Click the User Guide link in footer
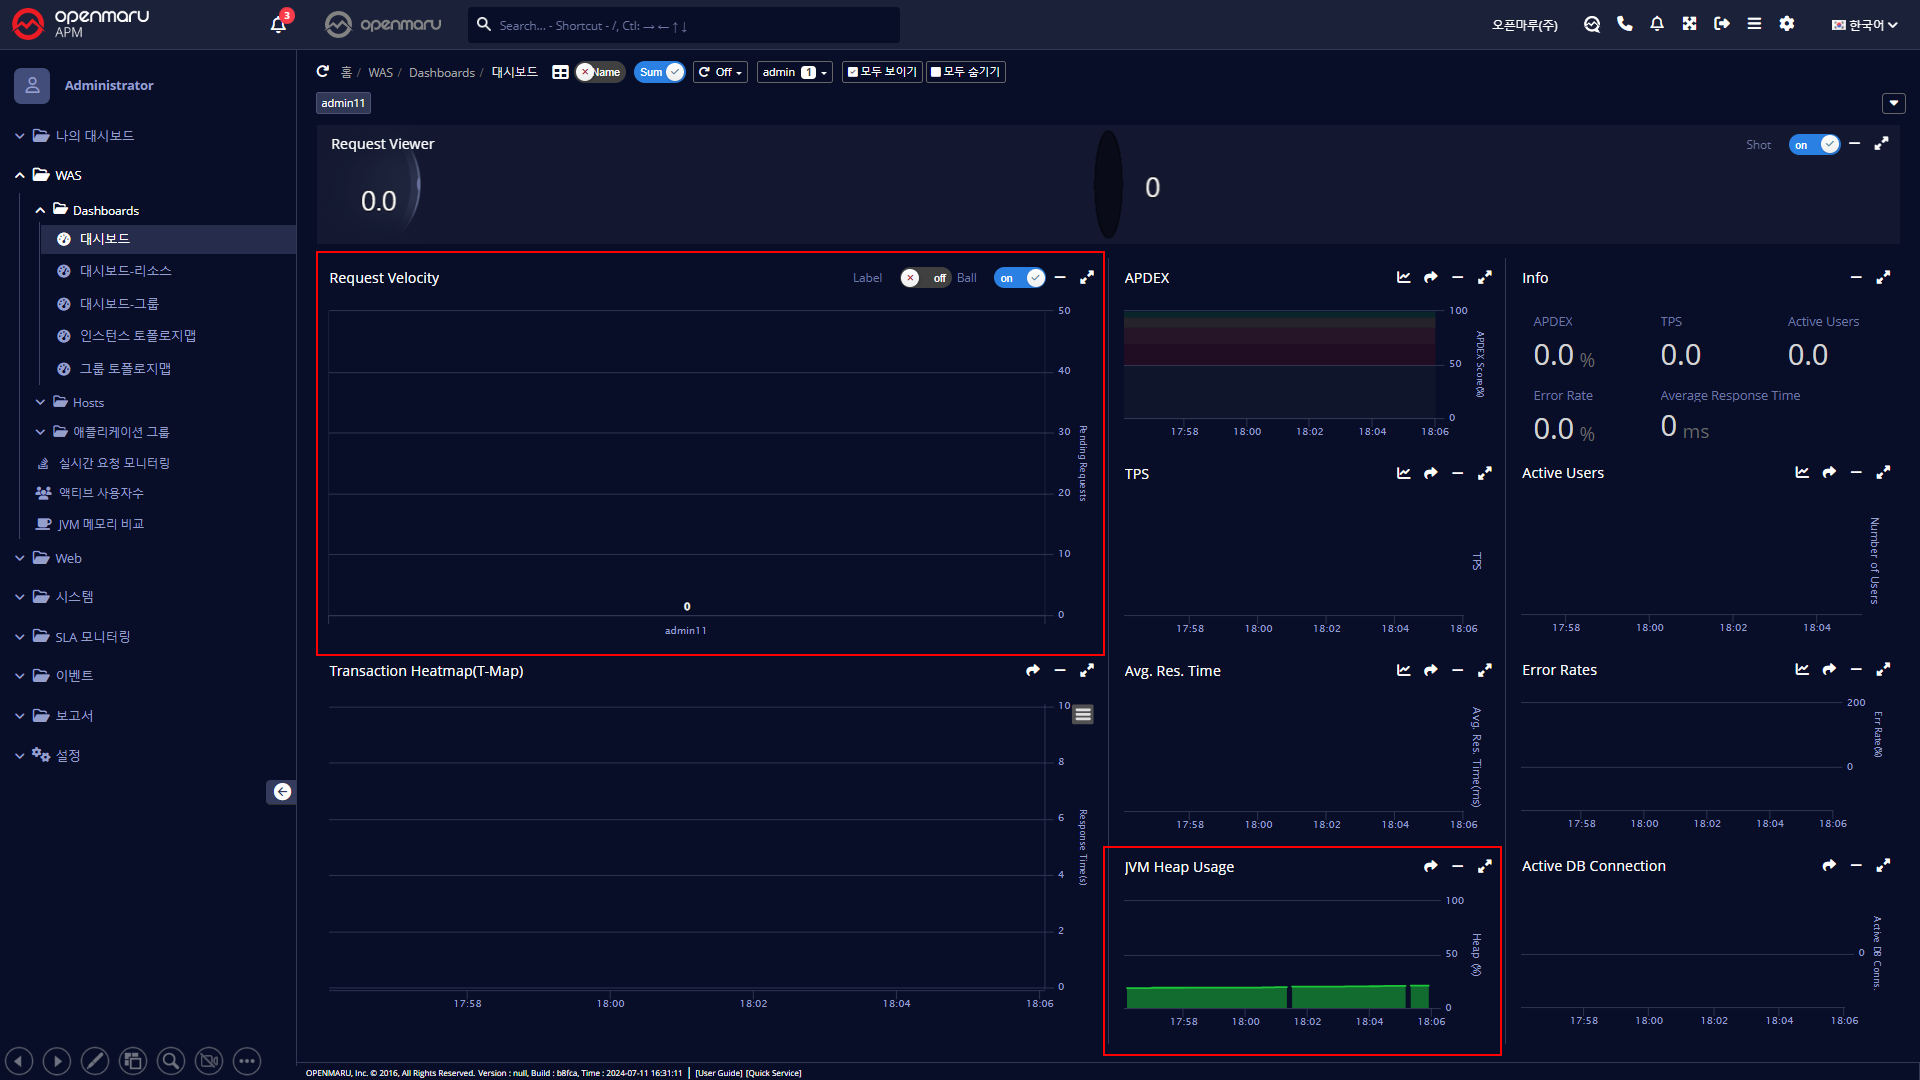The height and width of the screenshot is (1080, 1920). point(719,1073)
